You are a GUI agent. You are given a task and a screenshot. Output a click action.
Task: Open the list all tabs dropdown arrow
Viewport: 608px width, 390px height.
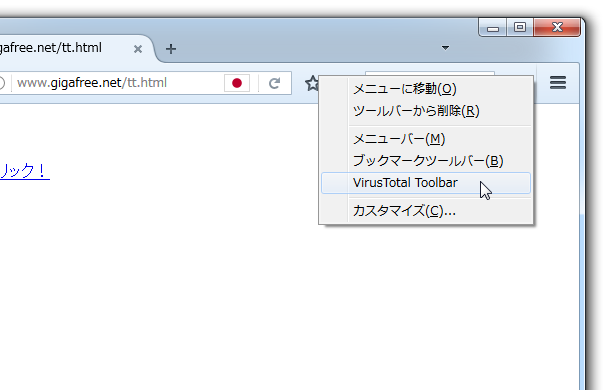click(445, 48)
